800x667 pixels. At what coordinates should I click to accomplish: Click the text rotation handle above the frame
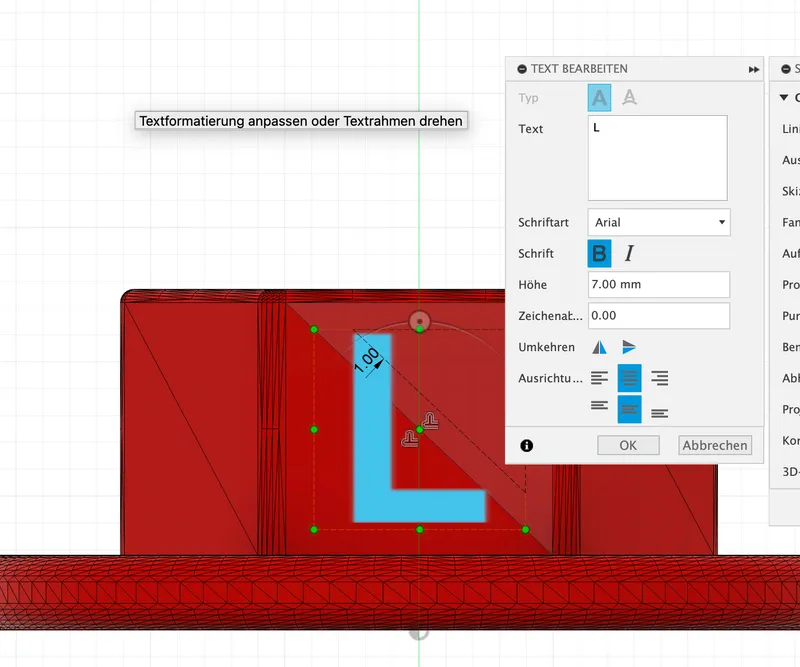point(419,322)
